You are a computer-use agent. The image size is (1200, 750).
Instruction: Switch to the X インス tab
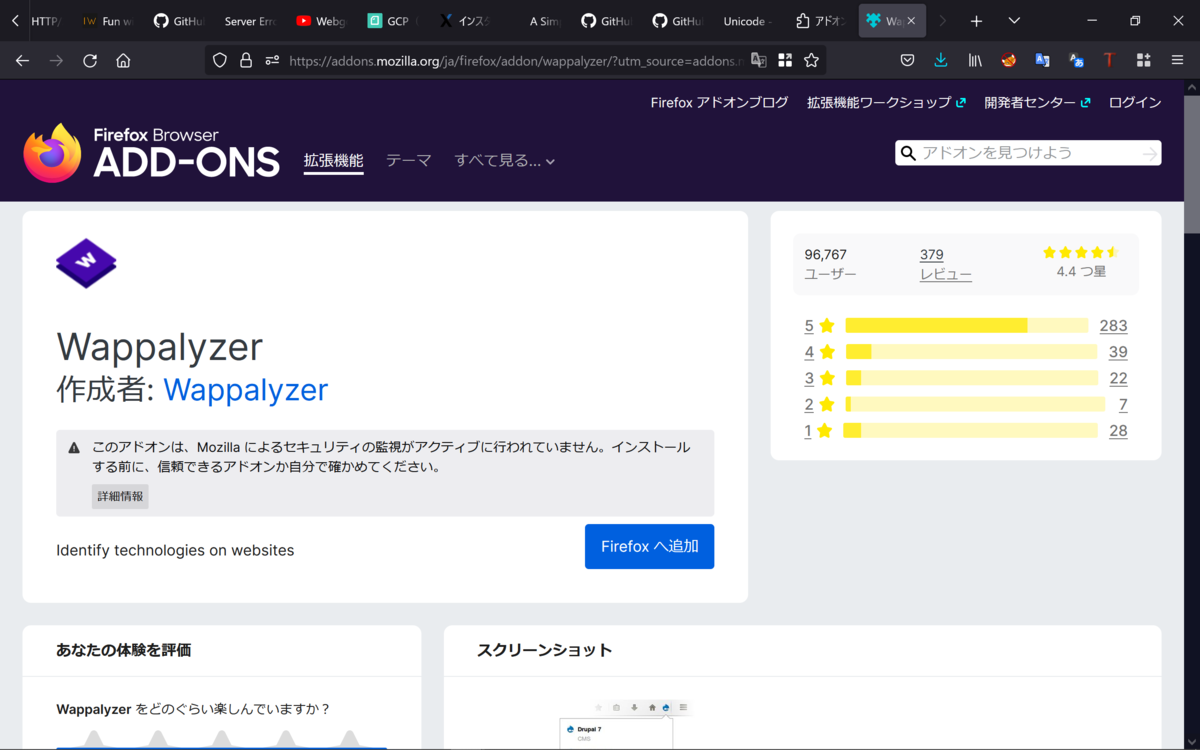pyautogui.click(x=465, y=21)
